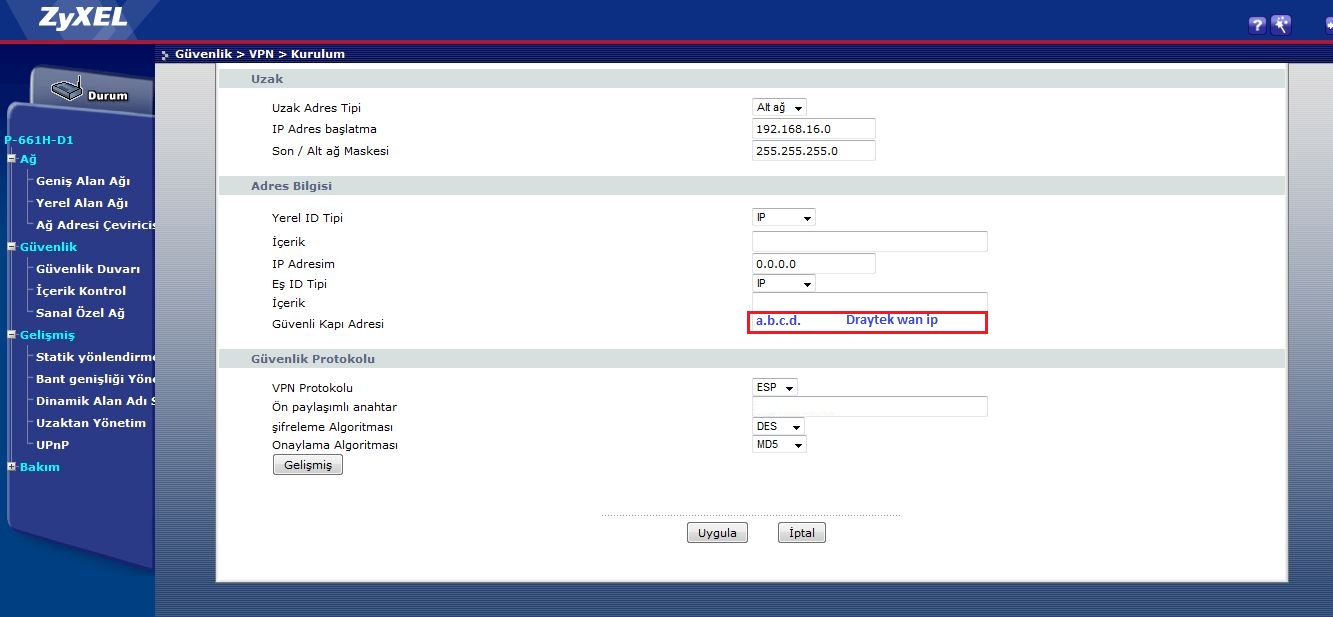
Task: Open the help question mark icon
Action: click(1257, 25)
